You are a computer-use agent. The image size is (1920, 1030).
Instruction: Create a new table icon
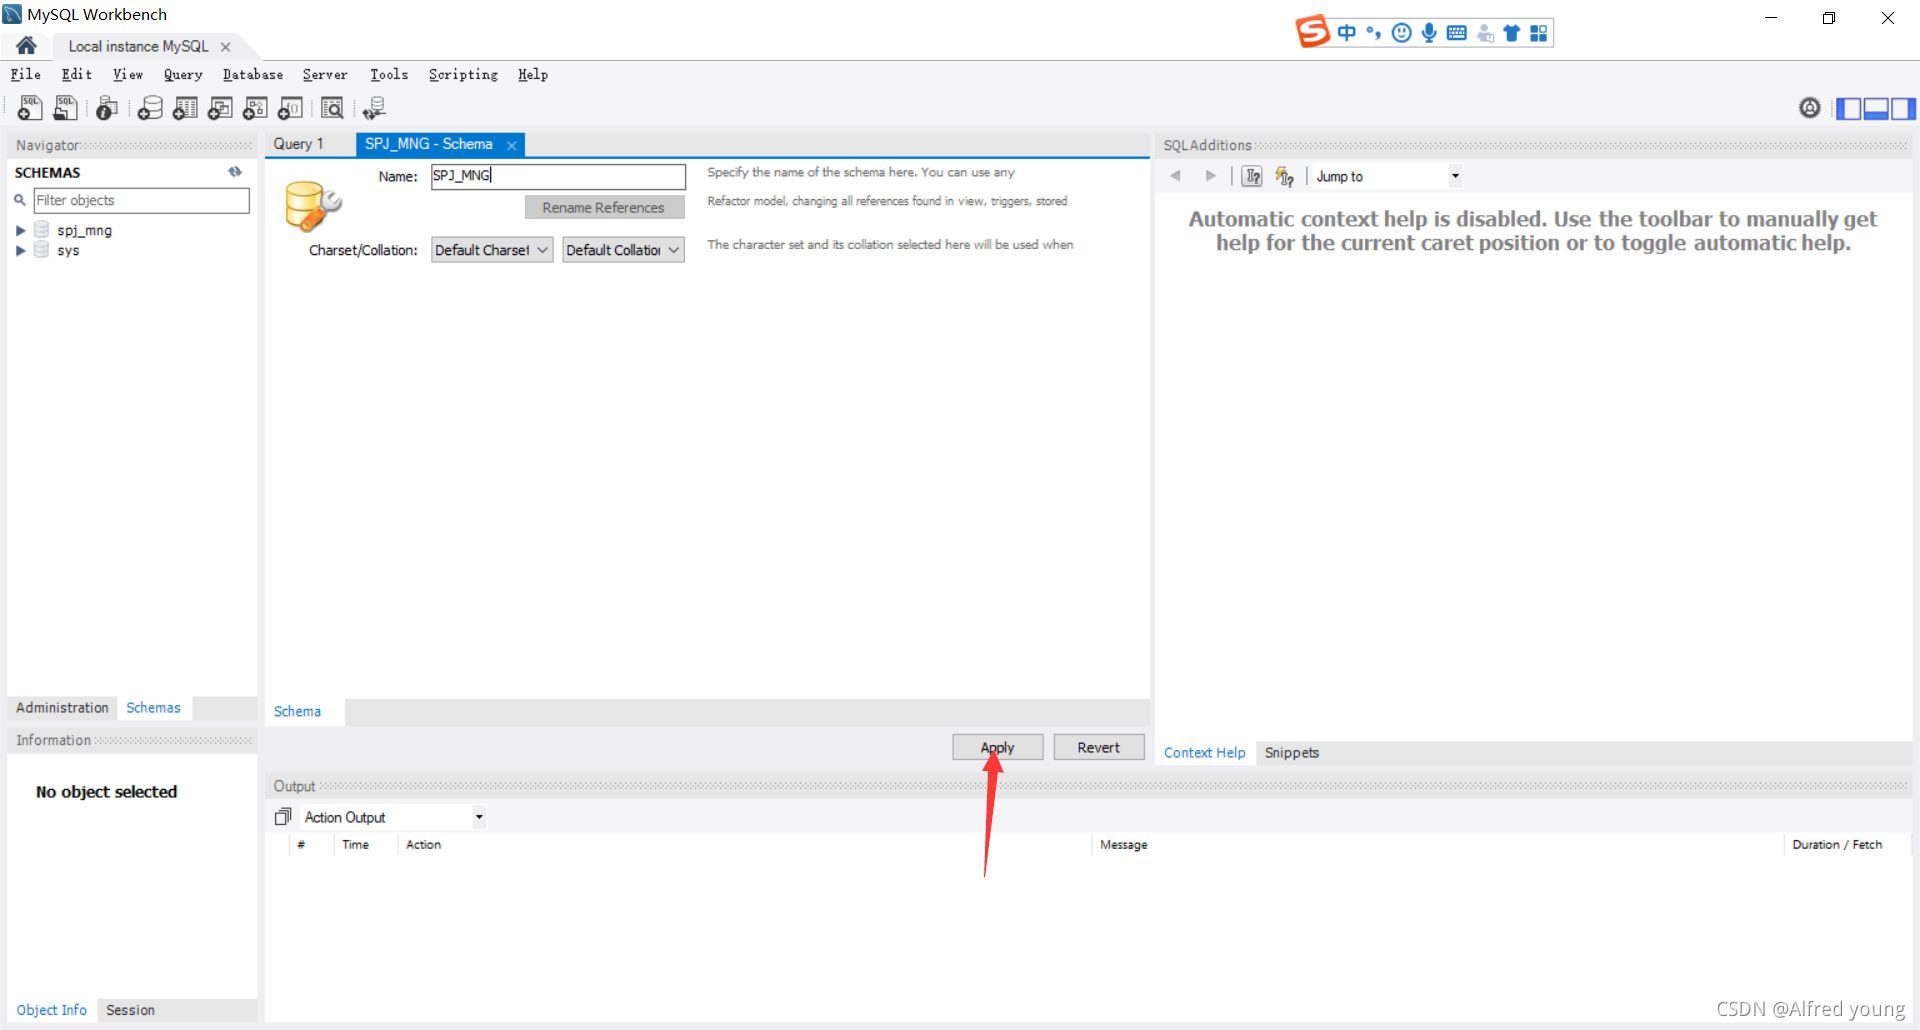[185, 108]
